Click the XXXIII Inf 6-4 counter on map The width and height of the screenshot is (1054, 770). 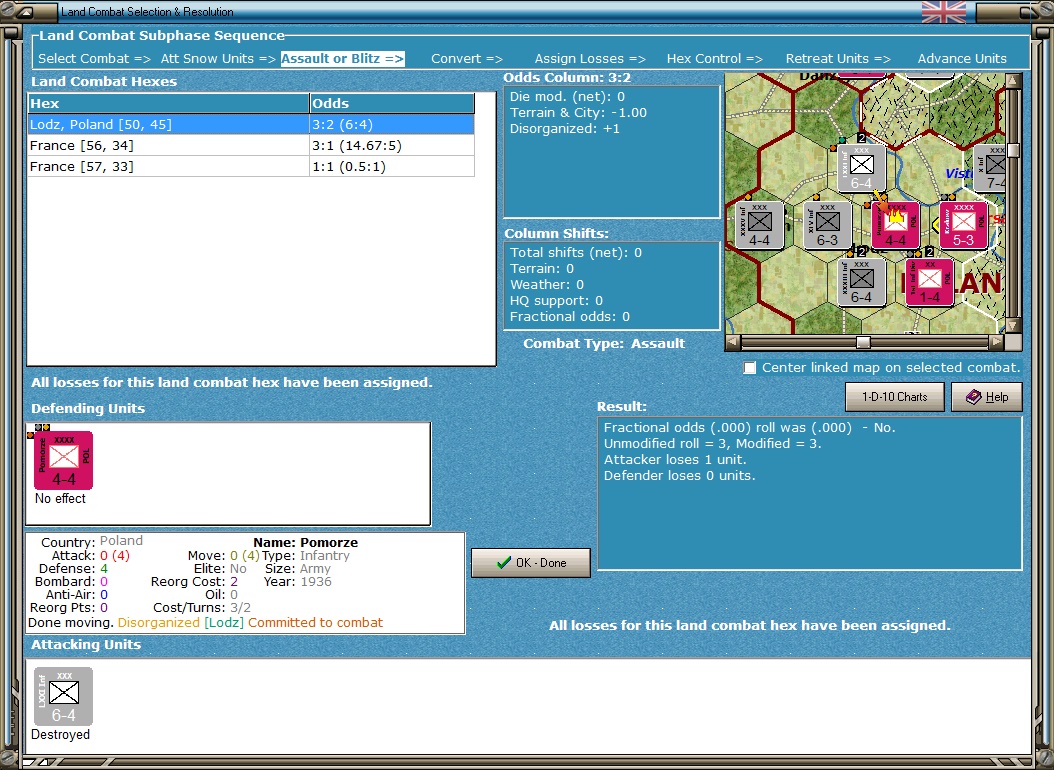pos(861,282)
